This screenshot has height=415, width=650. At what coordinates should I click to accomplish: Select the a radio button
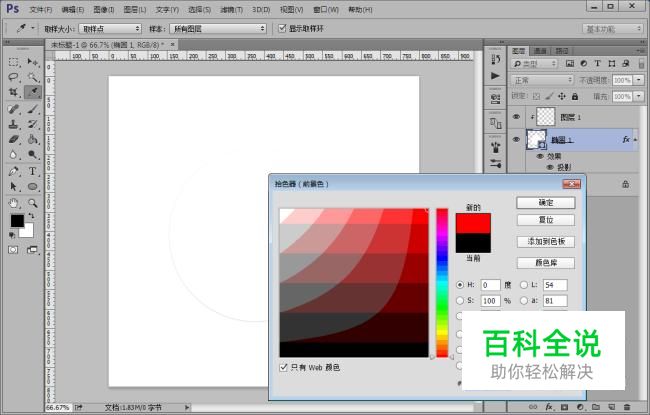[524, 301]
